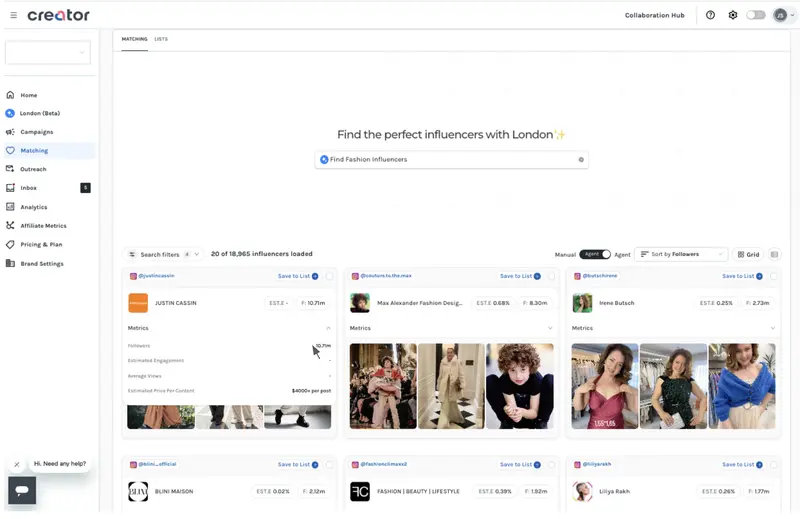
Task: Save Max Alexander to list
Action: [x=520, y=276]
